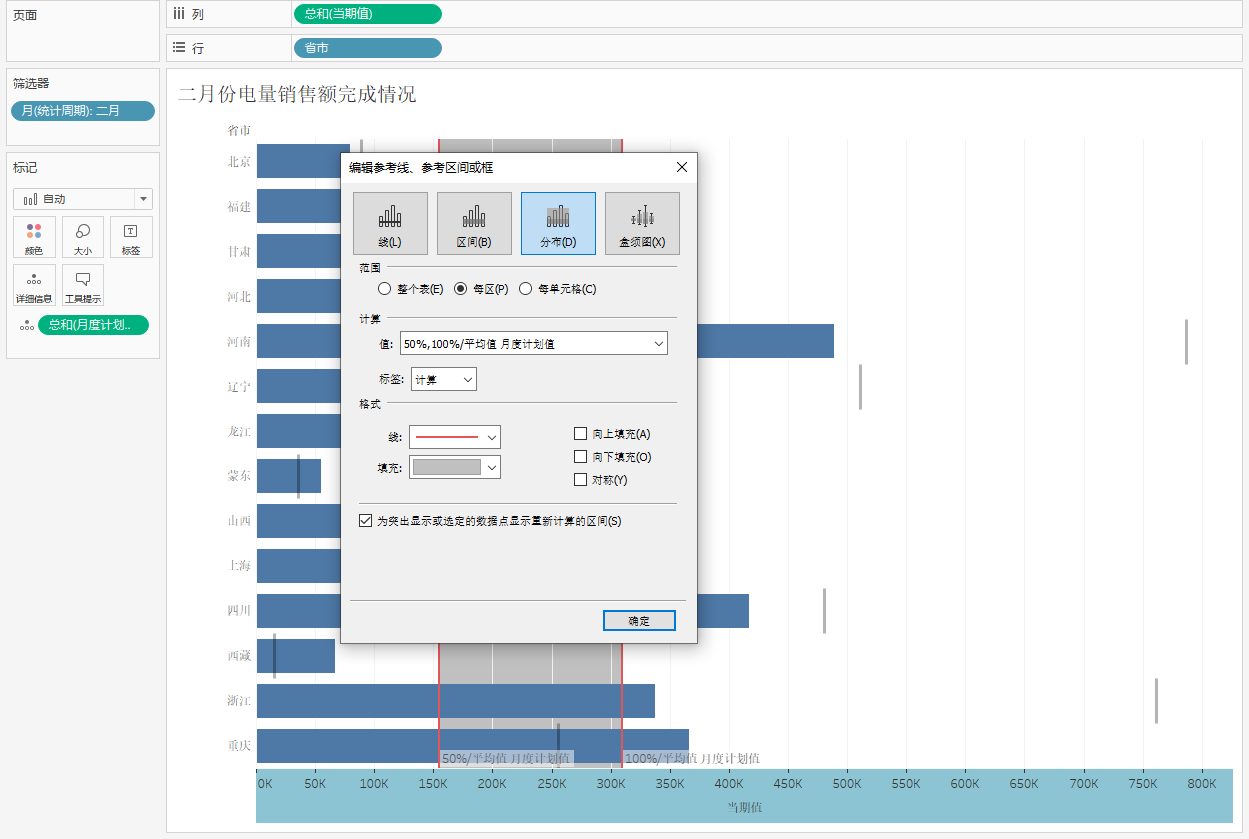Click 确定 to confirm the dialog
The image size is (1249, 839).
[639, 621]
